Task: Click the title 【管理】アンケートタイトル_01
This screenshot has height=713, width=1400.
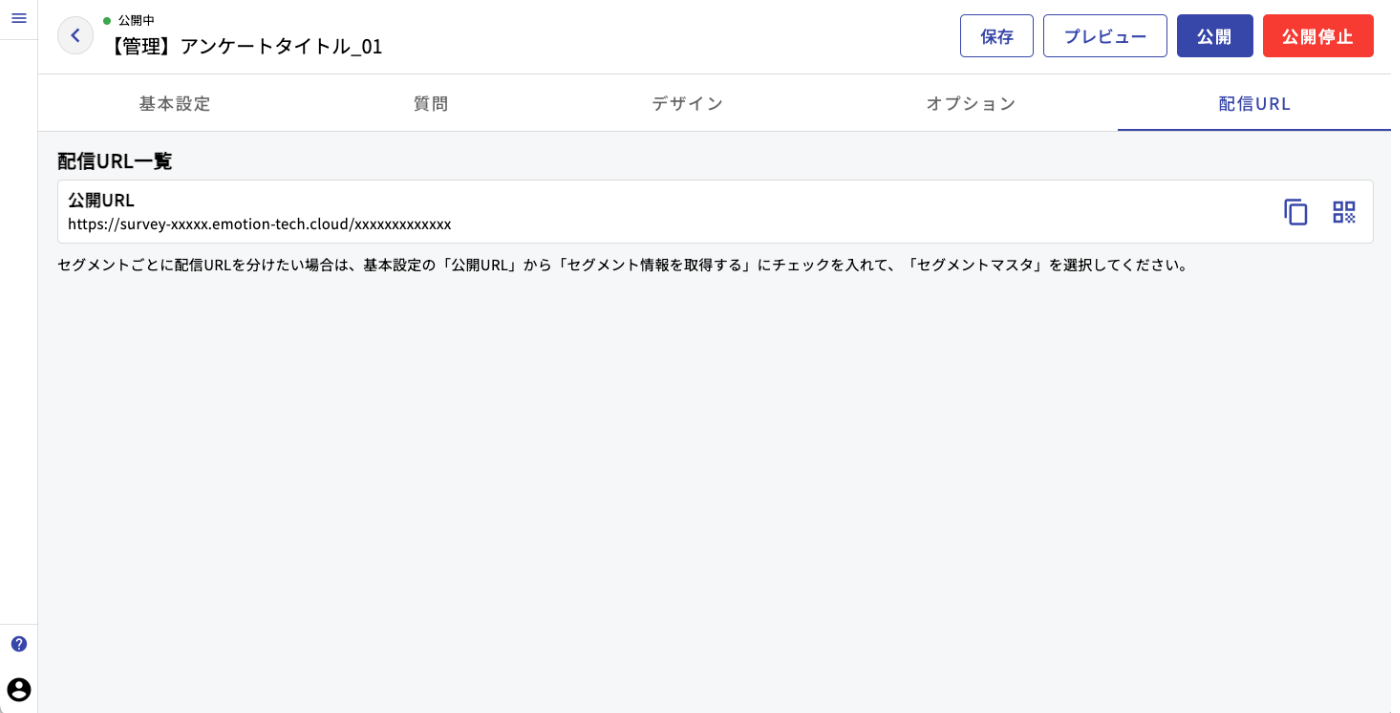Action: (243, 46)
